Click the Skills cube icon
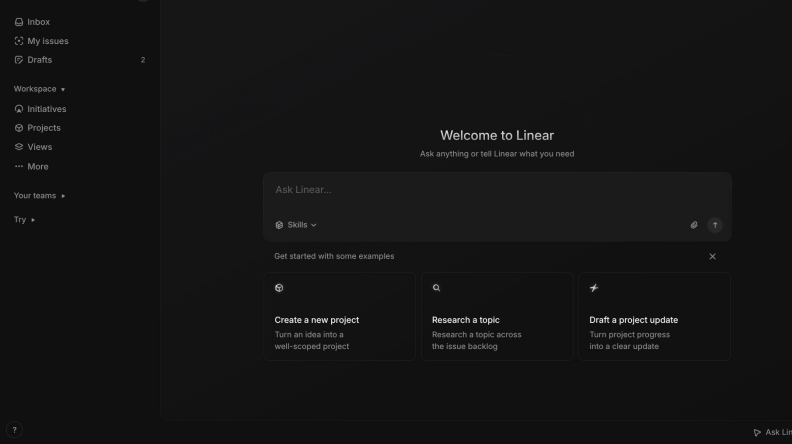The image size is (792, 444). coord(279,225)
